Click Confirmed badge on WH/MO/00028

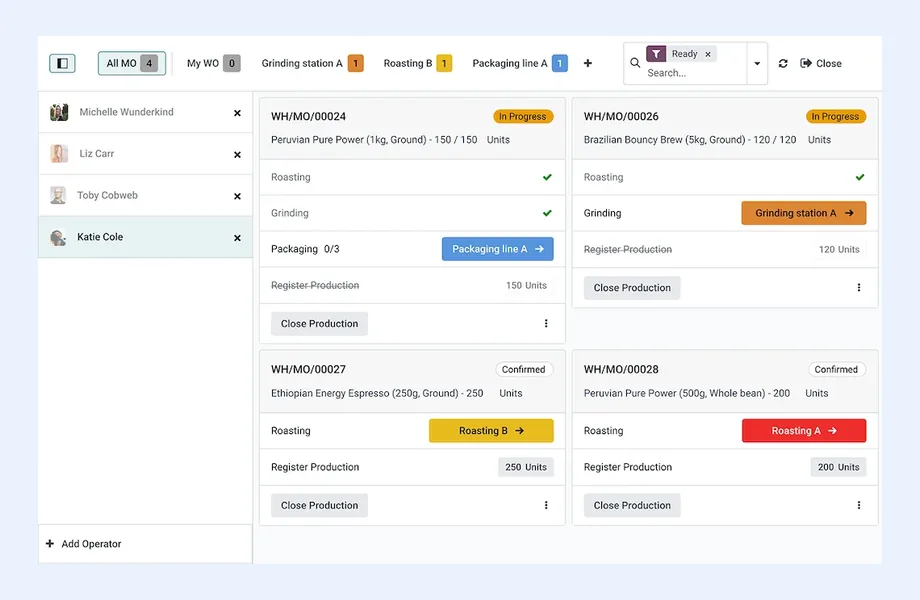click(836, 370)
